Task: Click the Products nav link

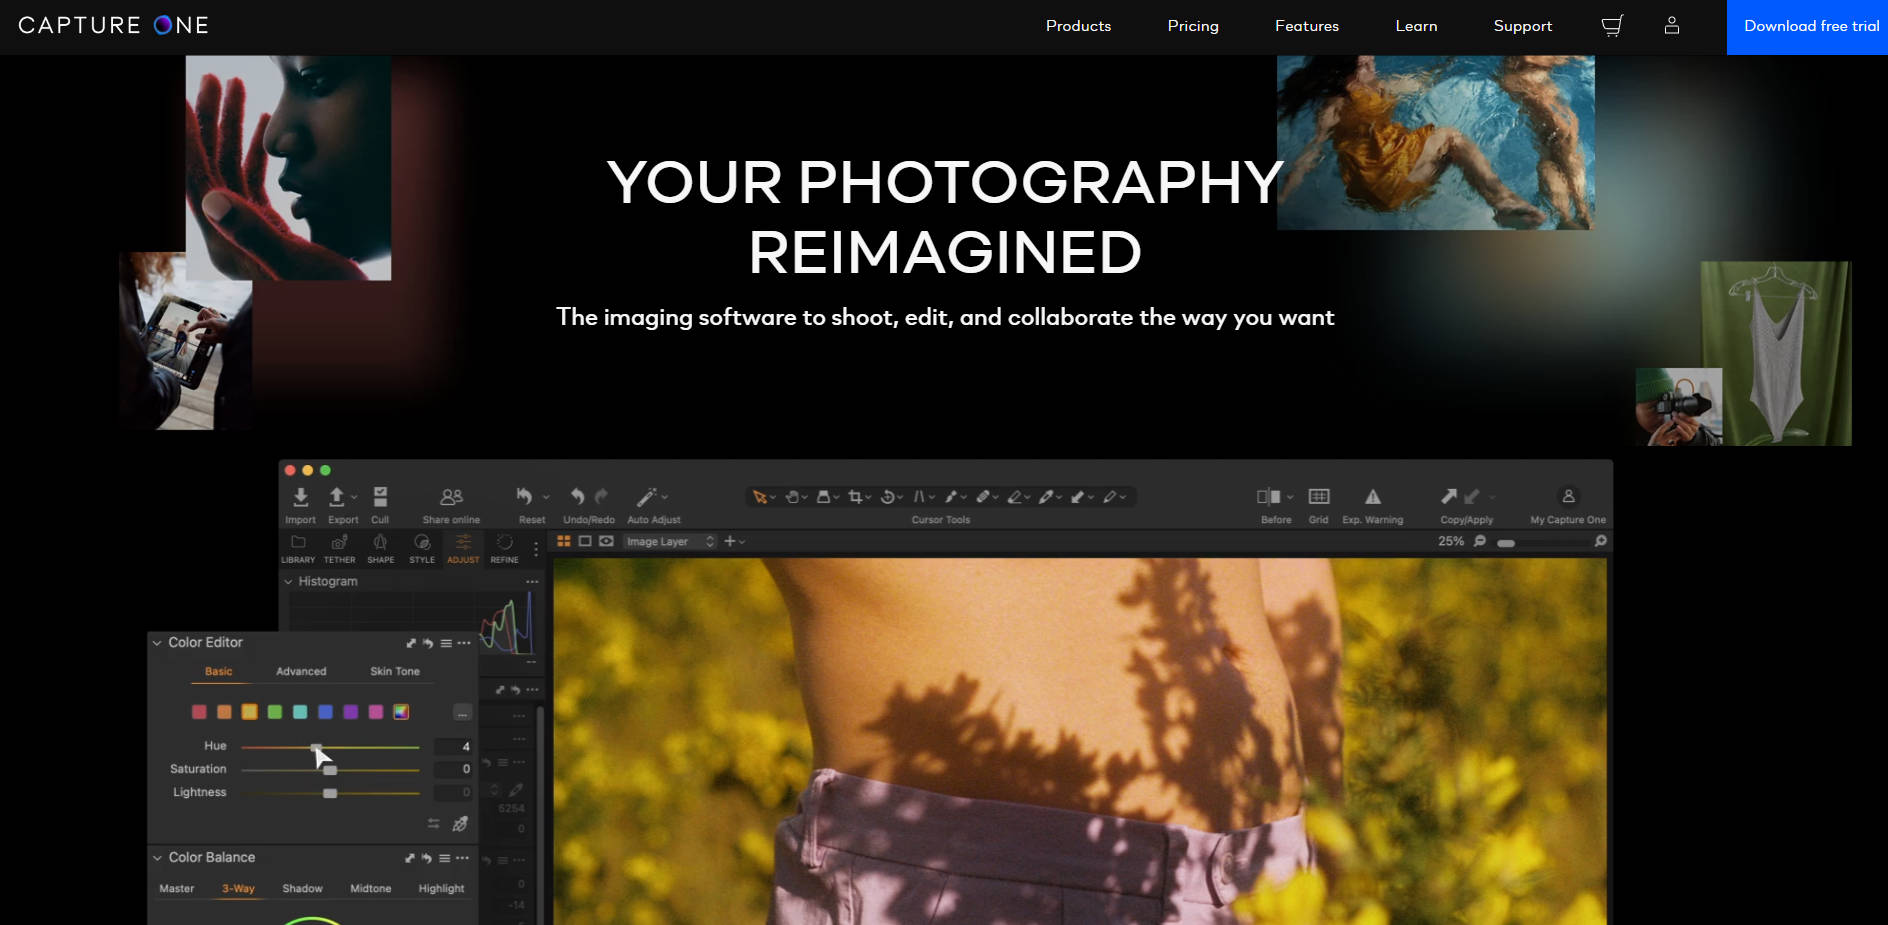Action: tap(1078, 26)
